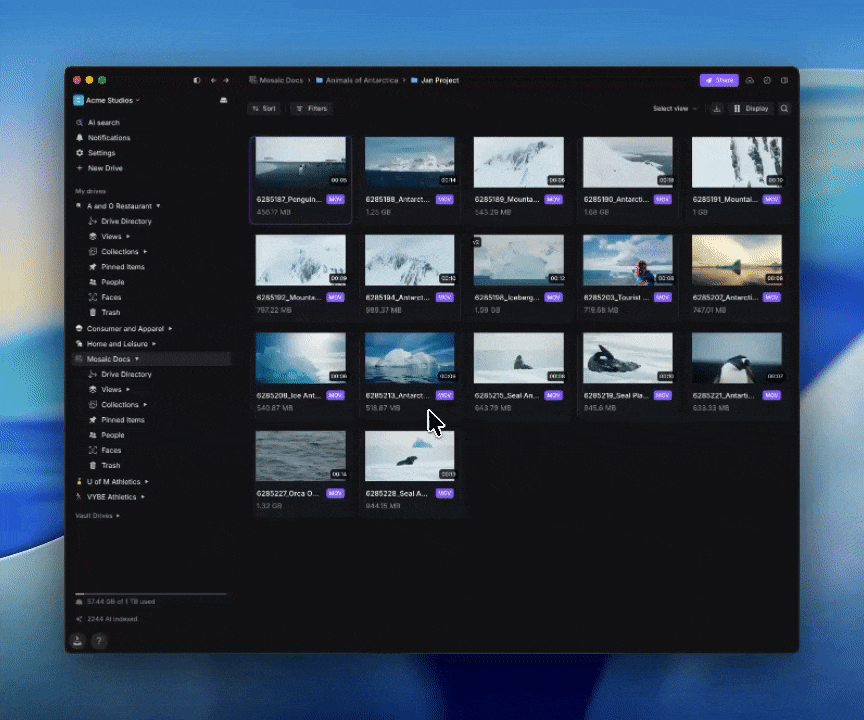Click the download icon beside Display
This screenshot has width=864, height=720.
[717, 108]
